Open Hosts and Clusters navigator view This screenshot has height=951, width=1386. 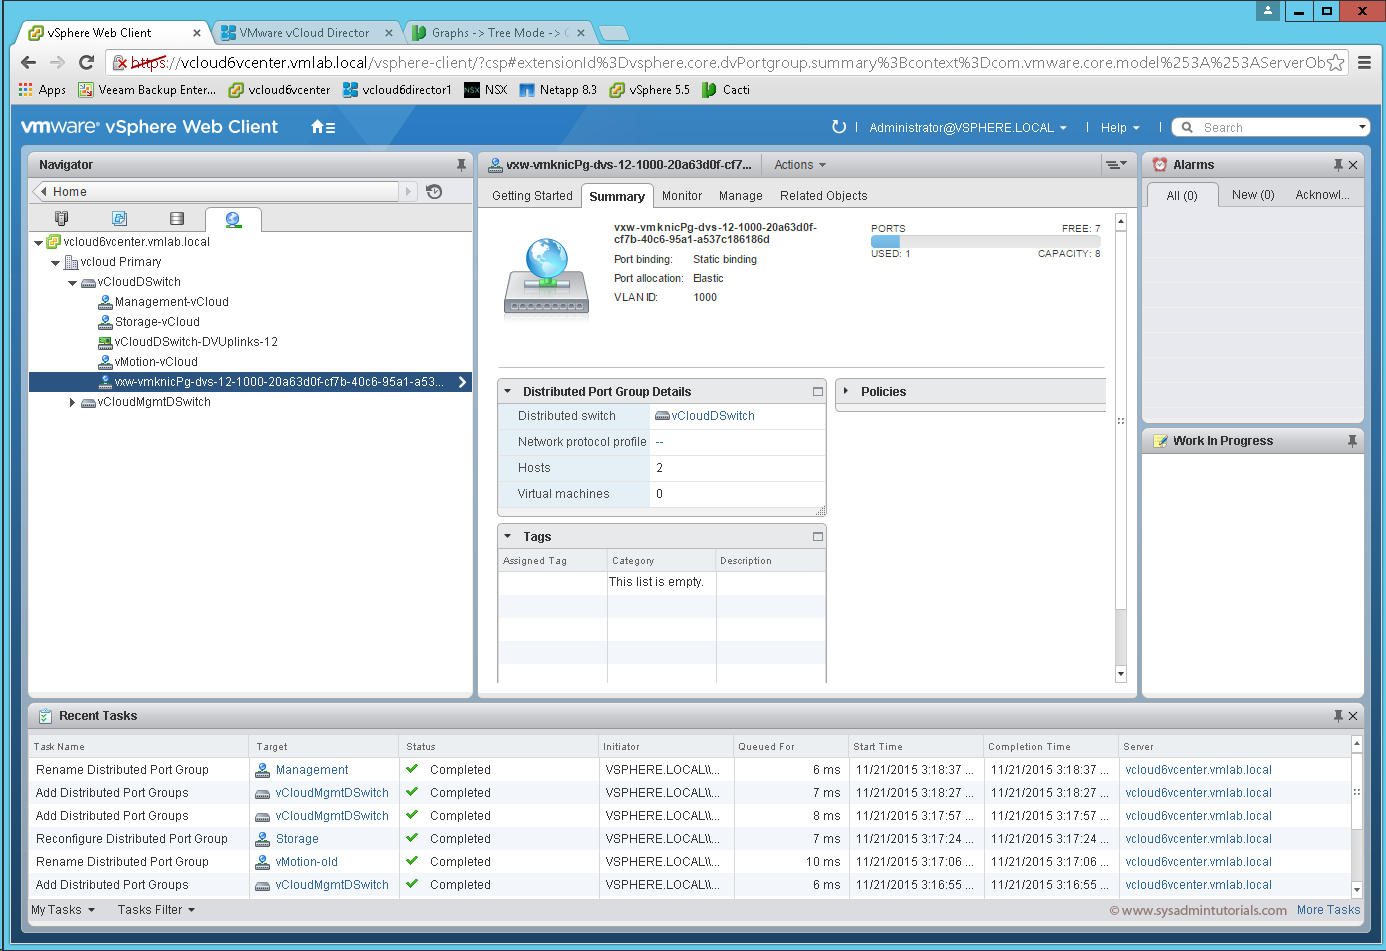point(62,218)
